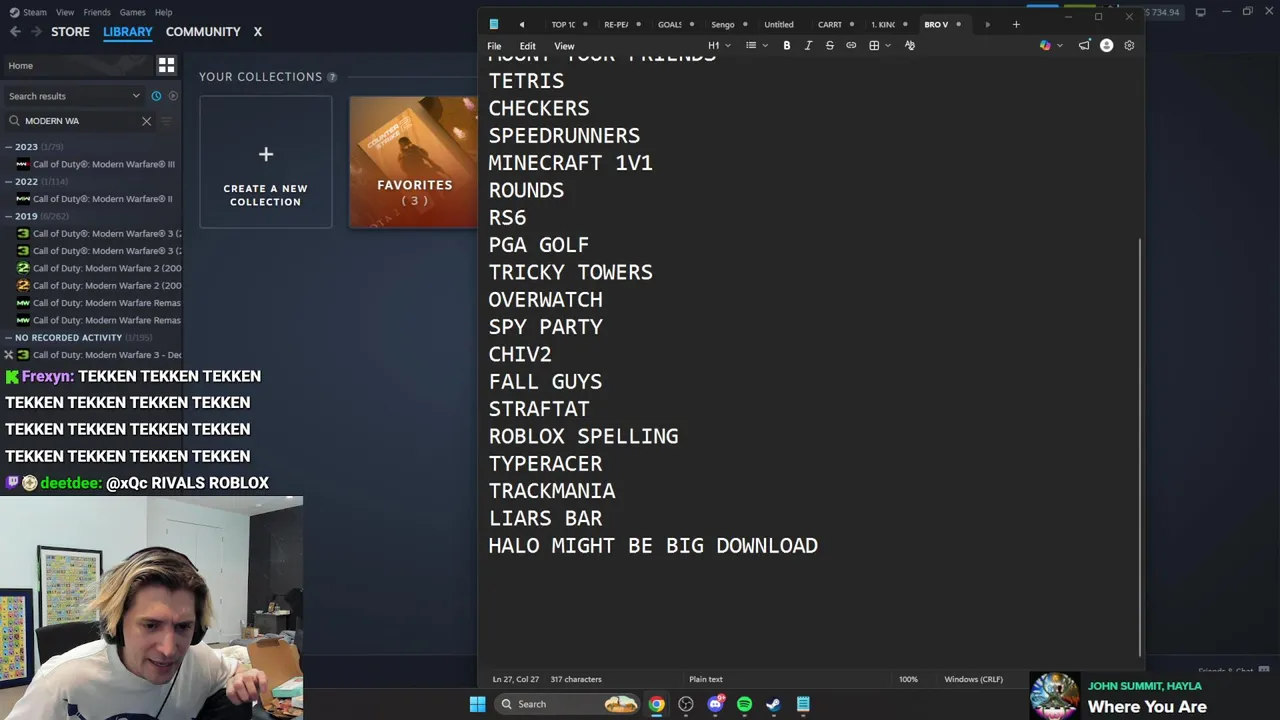The width and height of the screenshot is (1280, 720).
Task: Open the H1 heading dropdown
Action: [x=719, y=45]
